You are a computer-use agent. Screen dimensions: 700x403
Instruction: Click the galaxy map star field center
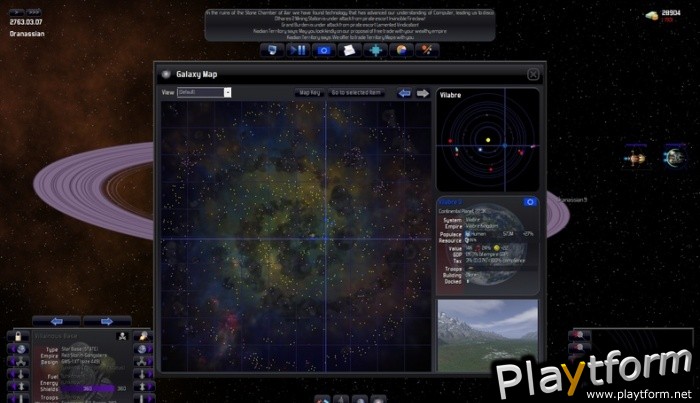coord(296,237)
